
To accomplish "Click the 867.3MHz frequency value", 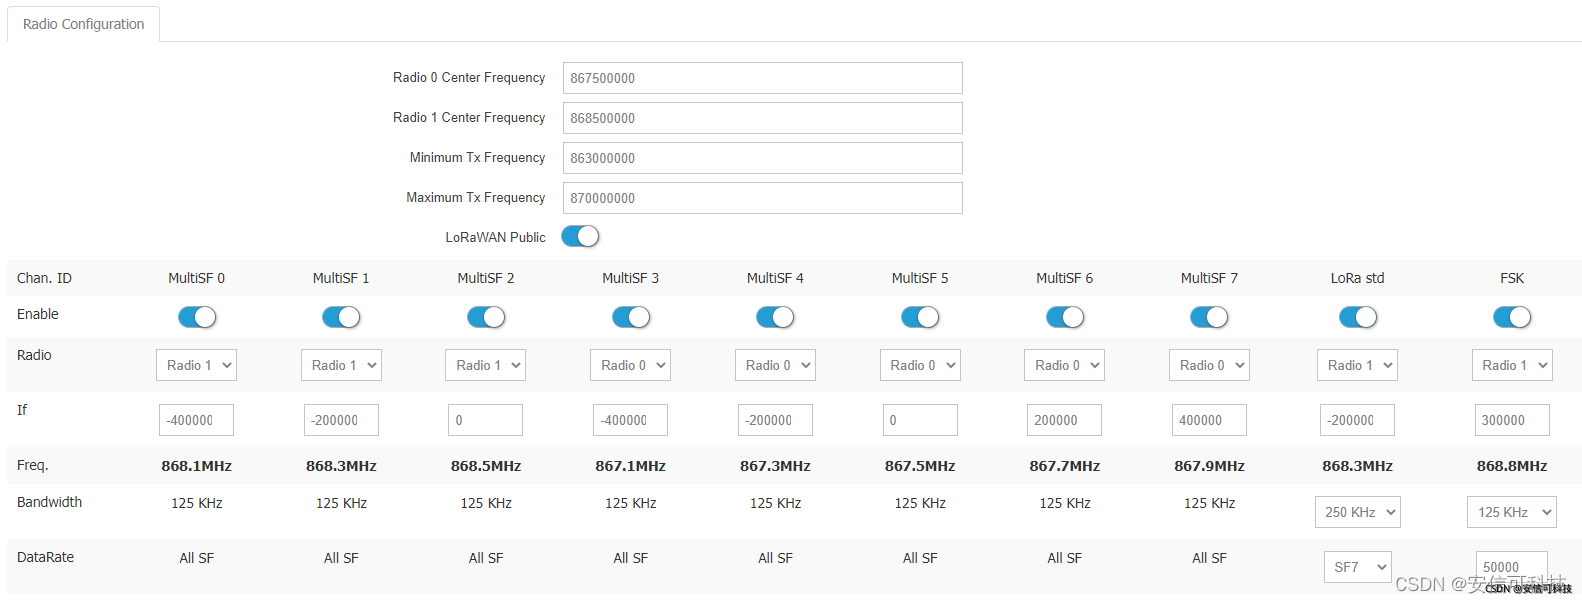I will (x=775, y=466).
